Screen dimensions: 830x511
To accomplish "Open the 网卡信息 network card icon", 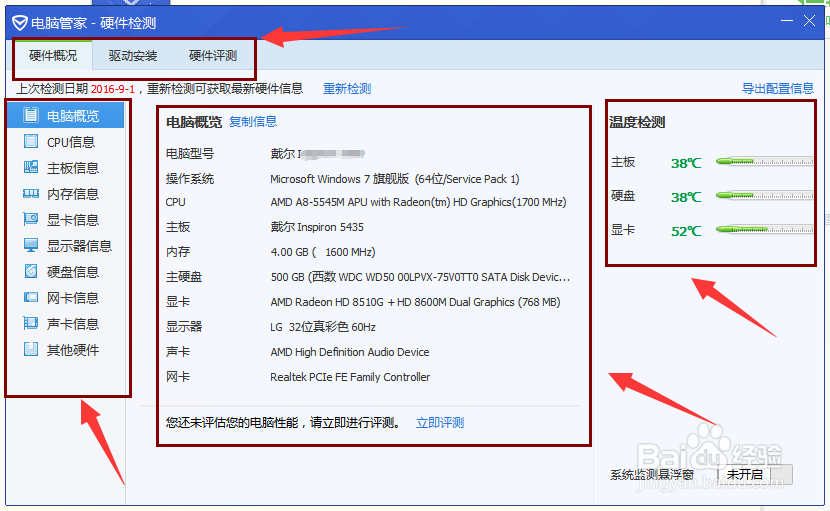I will [x=31, y=297].
